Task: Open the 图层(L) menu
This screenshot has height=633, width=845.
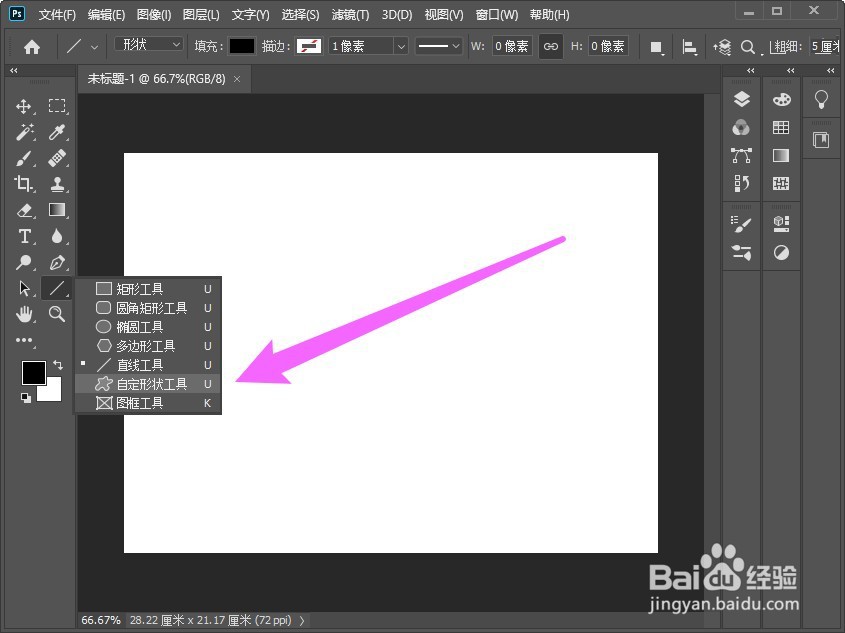Action: (x=200, y=15)
